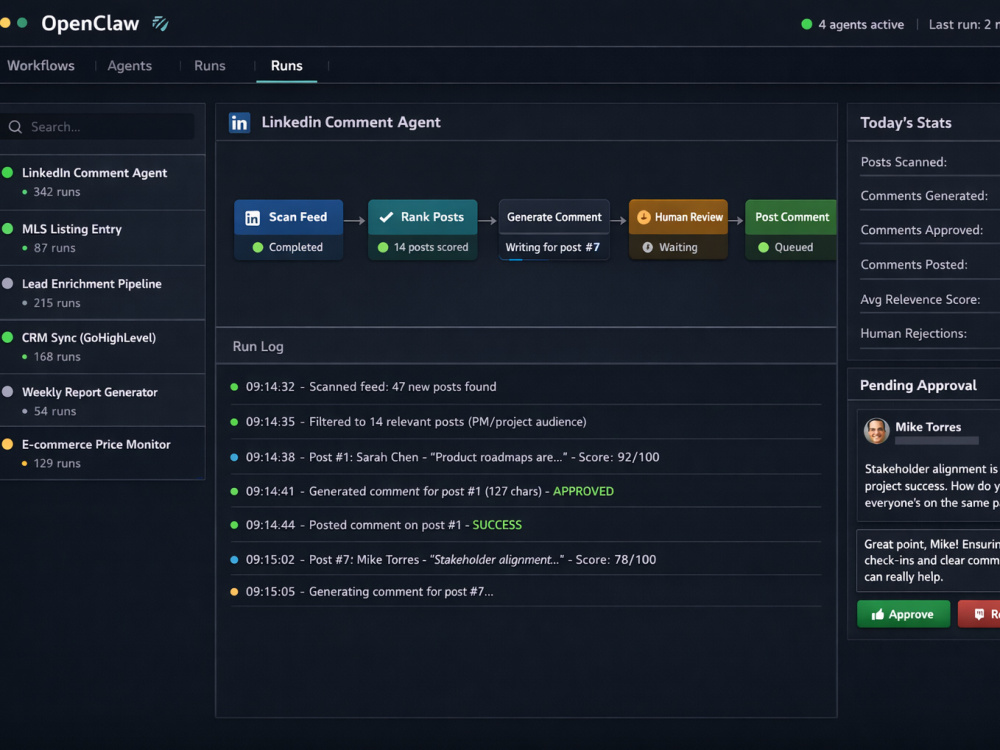Click the green SUCCESS status text
The width and height of the screenshot is (1000, 750).
click(497, 525)
